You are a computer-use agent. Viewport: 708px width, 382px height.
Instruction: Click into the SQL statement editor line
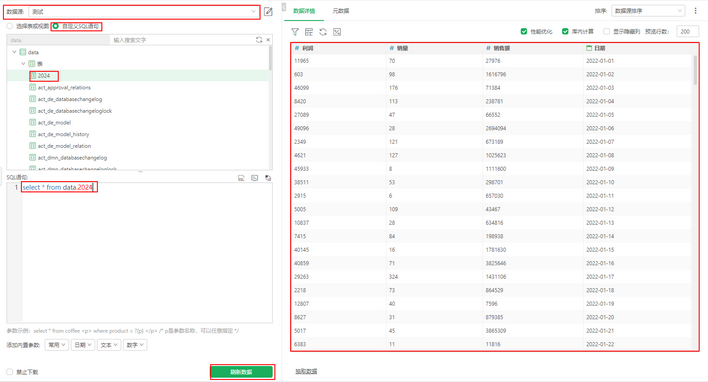[x=58, y=187]
